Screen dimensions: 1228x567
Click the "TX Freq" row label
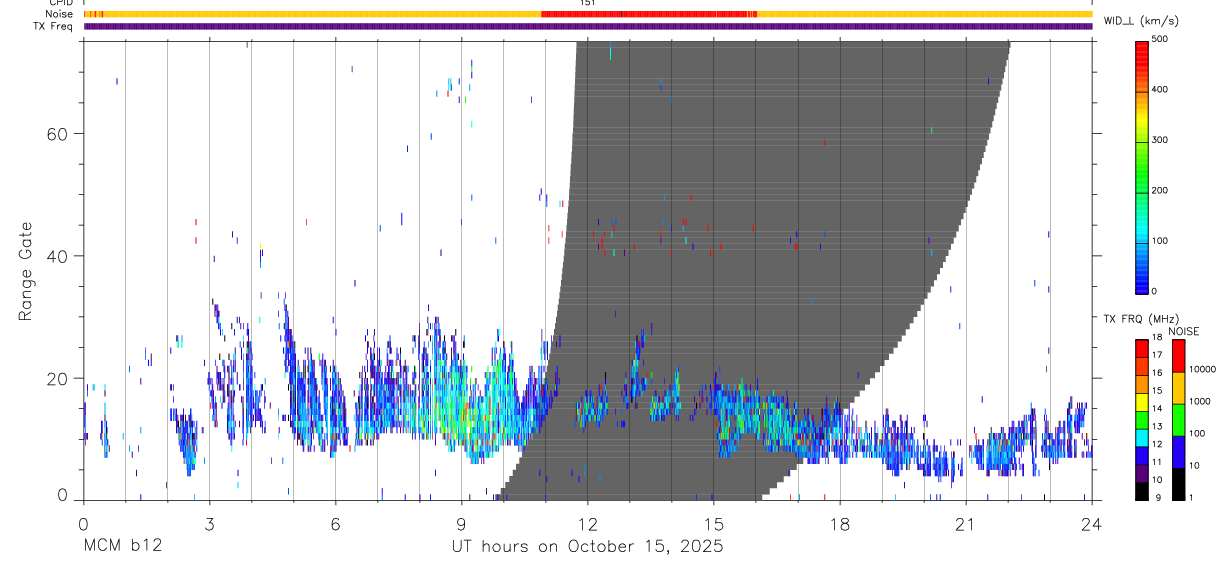click(54, 26)
